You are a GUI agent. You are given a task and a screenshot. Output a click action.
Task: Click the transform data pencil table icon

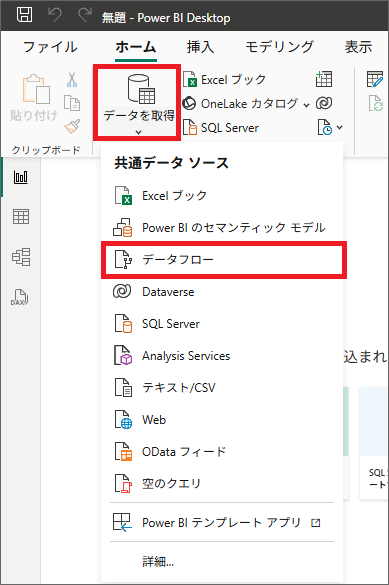375,79
